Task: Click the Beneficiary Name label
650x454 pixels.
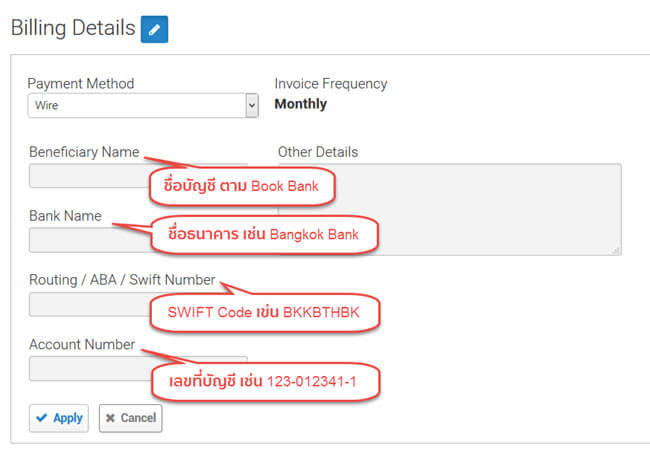Action: (x=83, y=152)
